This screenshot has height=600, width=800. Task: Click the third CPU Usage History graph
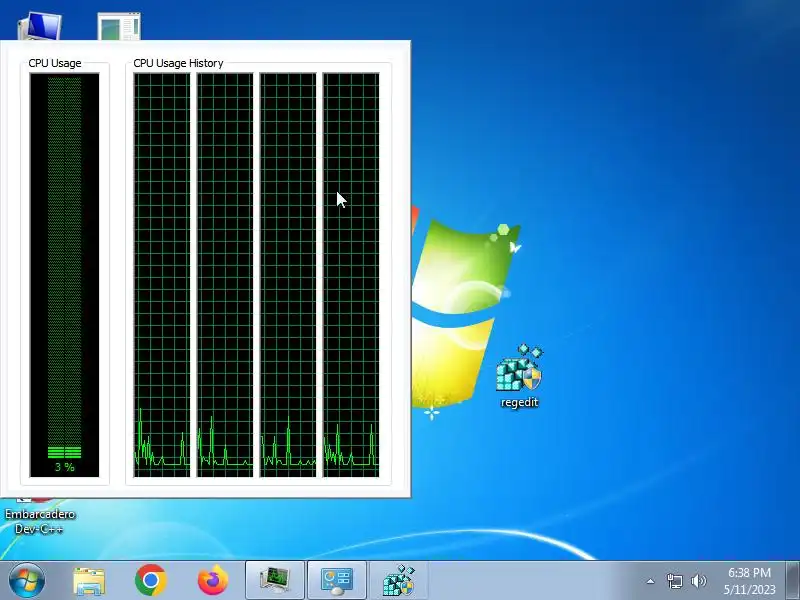pos(288,275)
